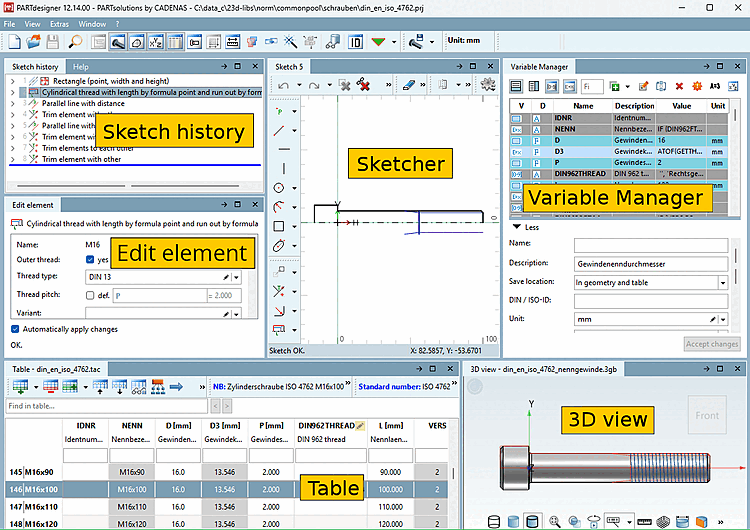Screen dimensions: 750x530
Task: Create a new project with the New file icon
Action: (14, 42)
